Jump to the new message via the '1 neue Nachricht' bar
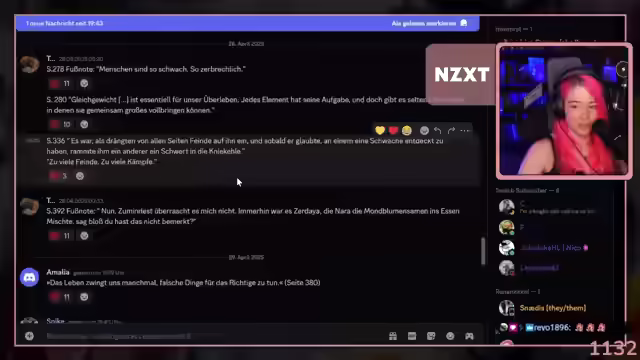The height and width of the screenshot is (360, 640). (247, 23)
